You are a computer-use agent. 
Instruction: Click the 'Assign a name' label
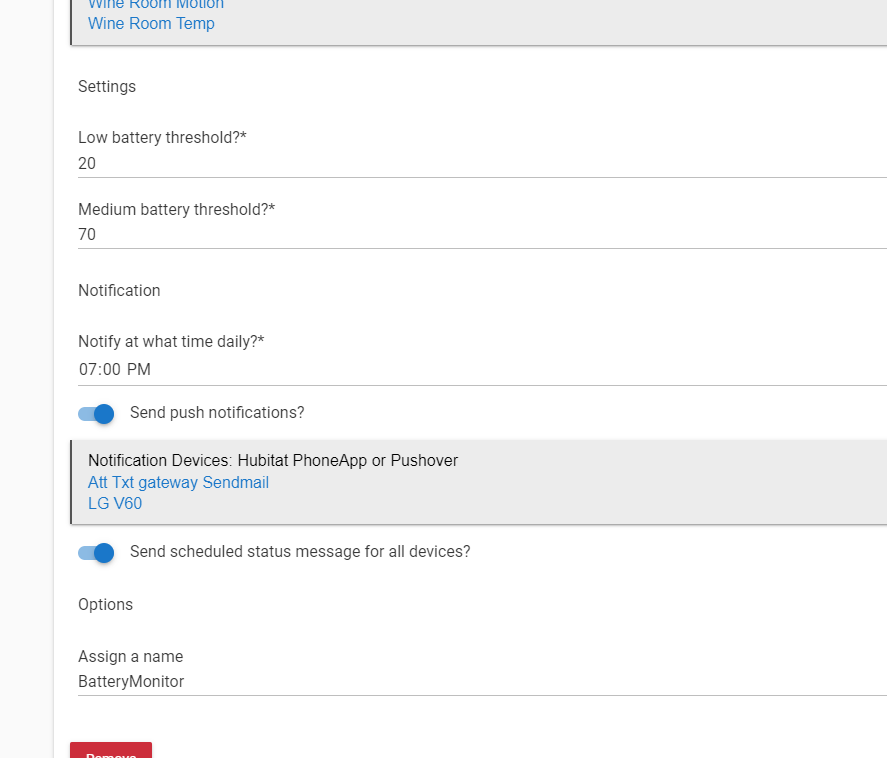click(130, 657)
